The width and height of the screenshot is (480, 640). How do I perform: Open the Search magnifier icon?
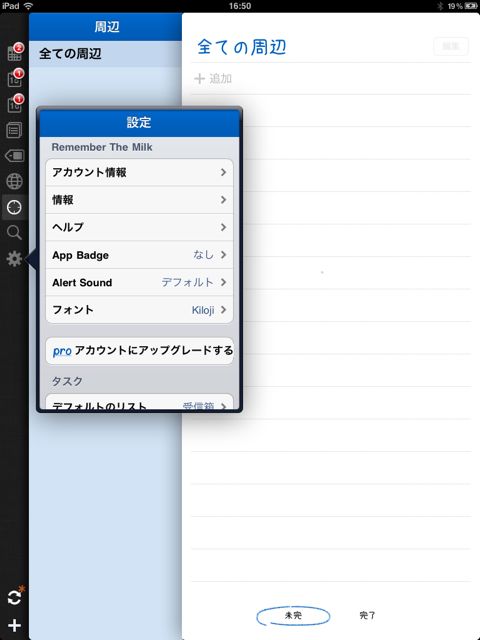click(x=15, y=233)
